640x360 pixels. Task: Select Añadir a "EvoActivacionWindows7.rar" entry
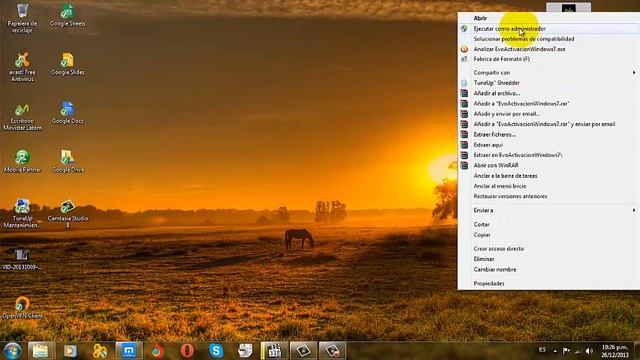pyautogui.click(x=548, y=104)
